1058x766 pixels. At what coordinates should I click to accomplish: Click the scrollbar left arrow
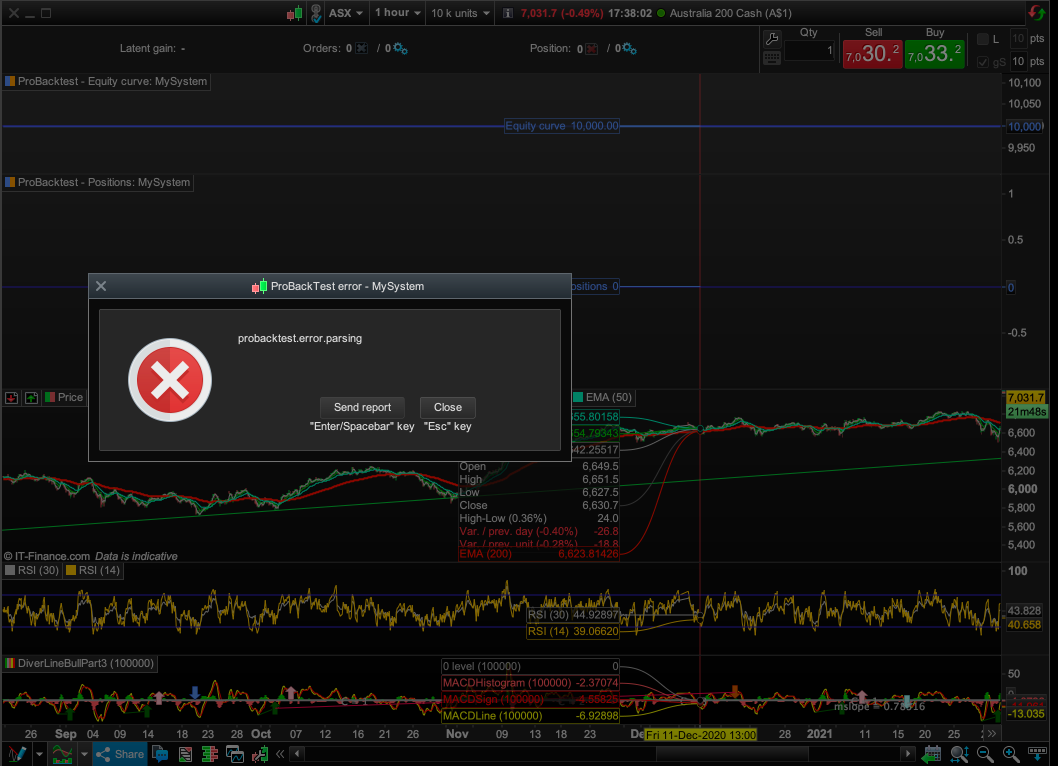297,754
